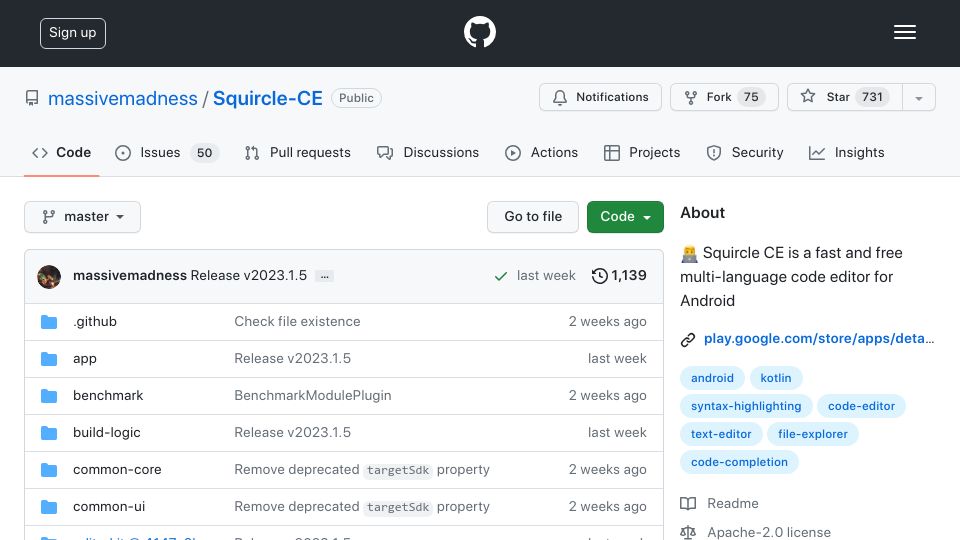
Task: View the 1,139 commits history
Action: coord(619,276)
